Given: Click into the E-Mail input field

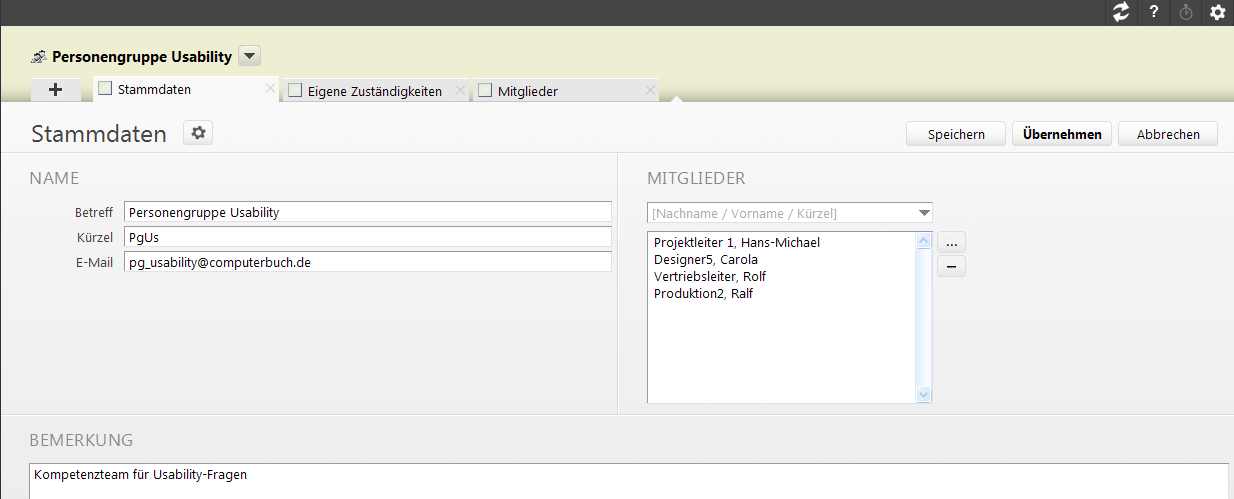Looking at the screenshot, I should coord(367,262).
